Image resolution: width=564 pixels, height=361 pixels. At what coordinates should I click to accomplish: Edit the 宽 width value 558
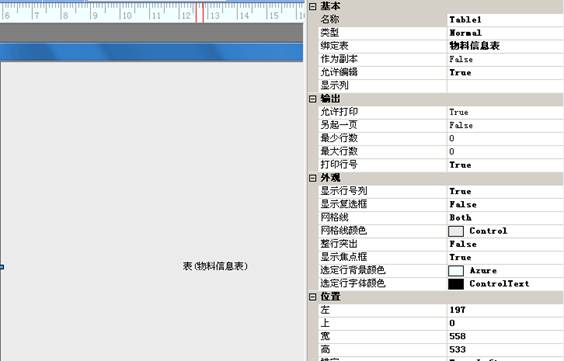pyautogui.click(x=505, y=336)
